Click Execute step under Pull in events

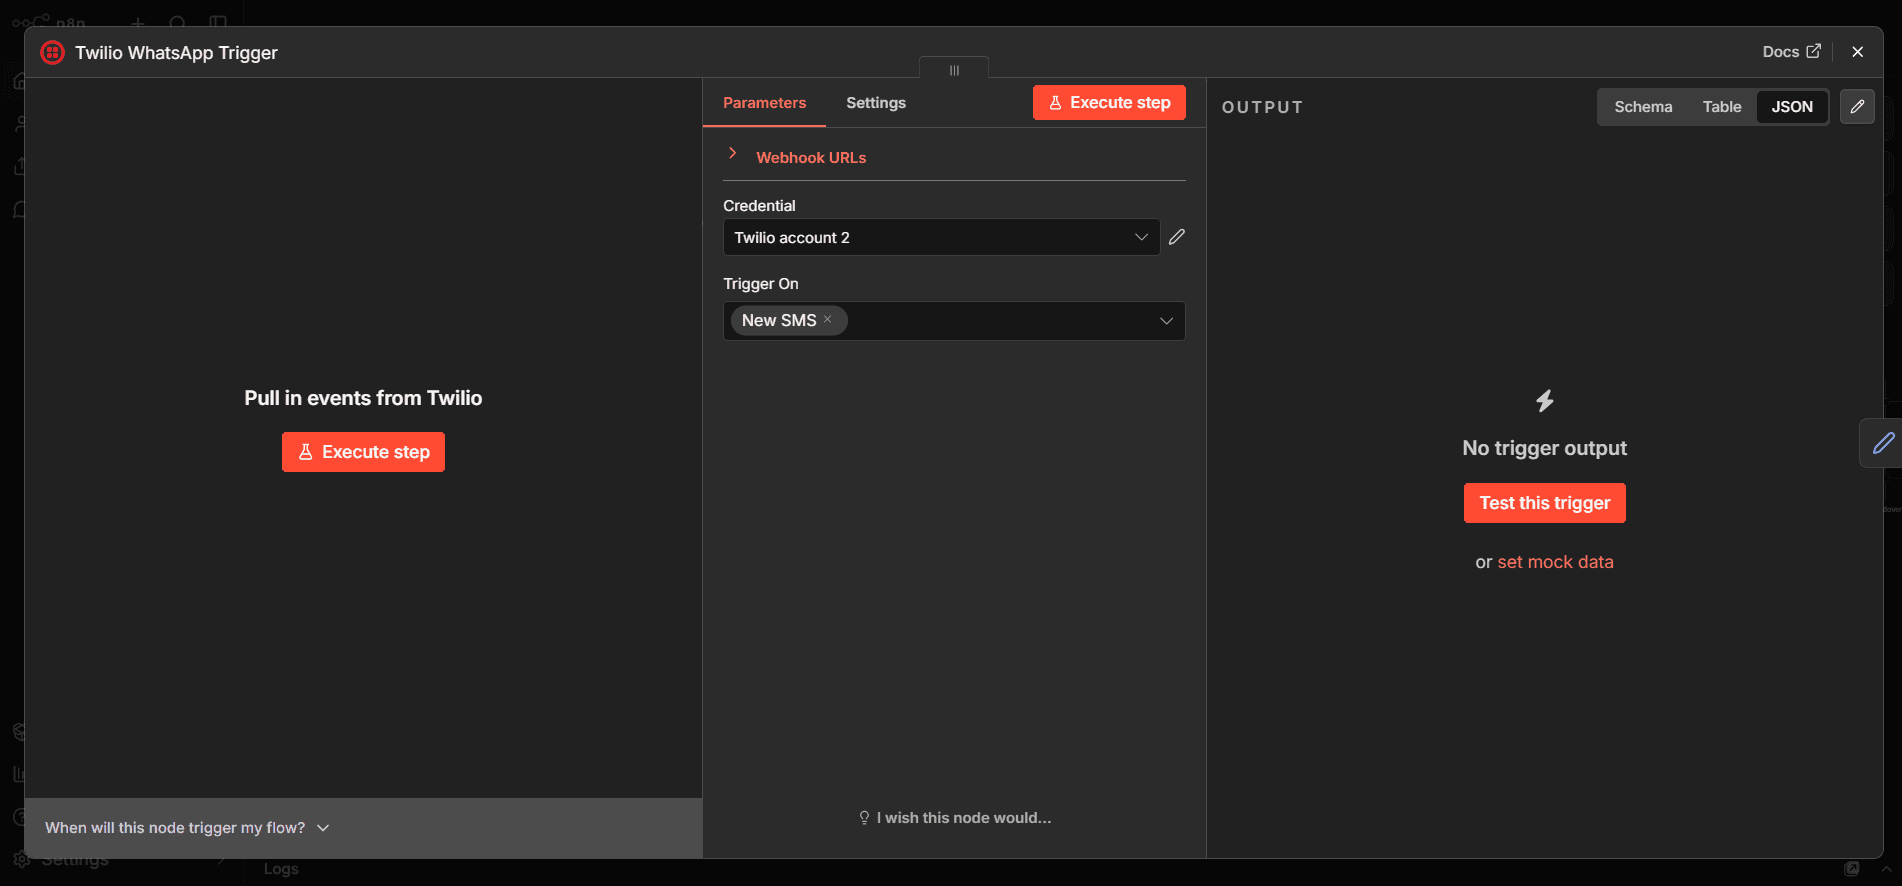tap(363, 452)
